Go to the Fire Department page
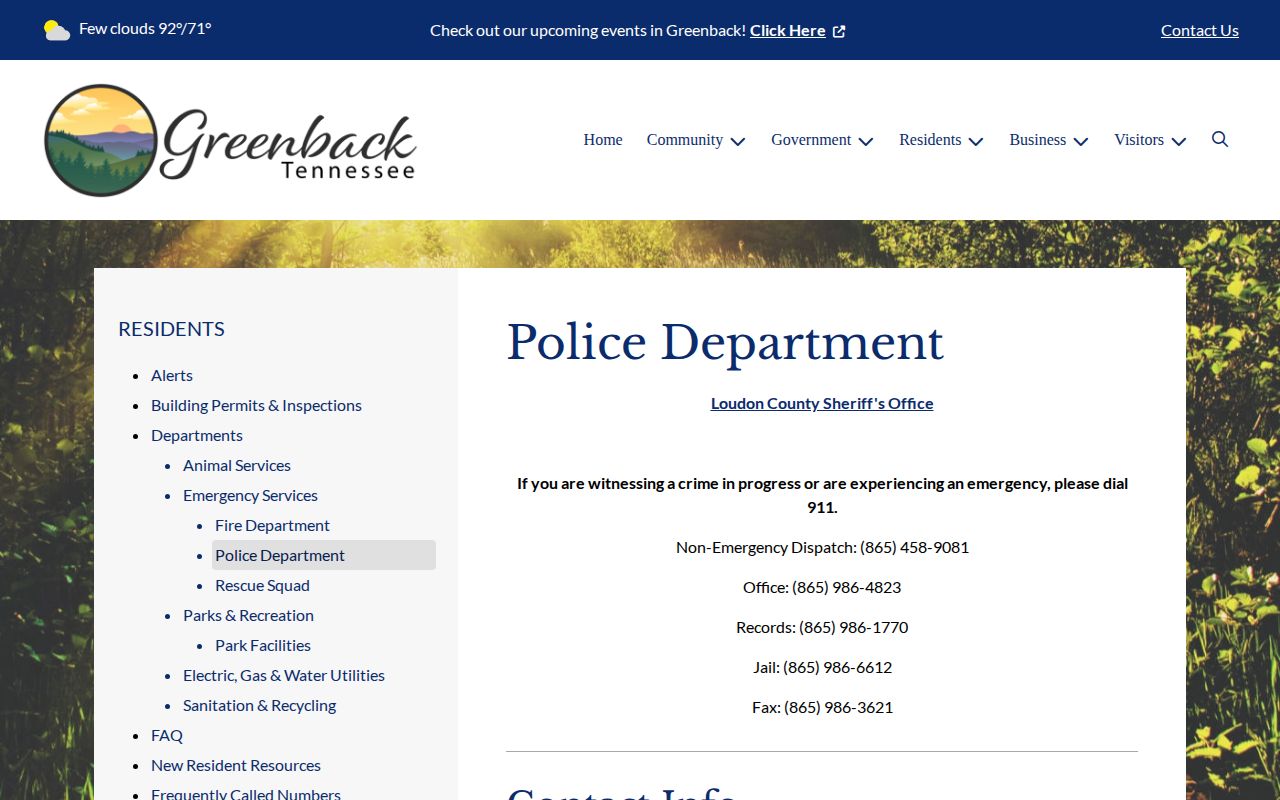Viewport: 1280px width, 800px height. (272, 525)
